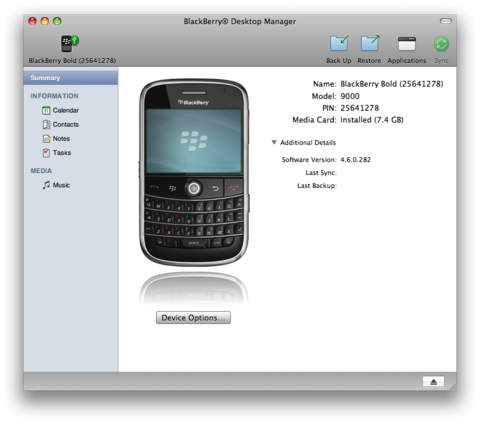This screenshot has height=423, width=480.
Task: Toggle toolbar with the top-right pill button
Action: [x=446, y=21]
